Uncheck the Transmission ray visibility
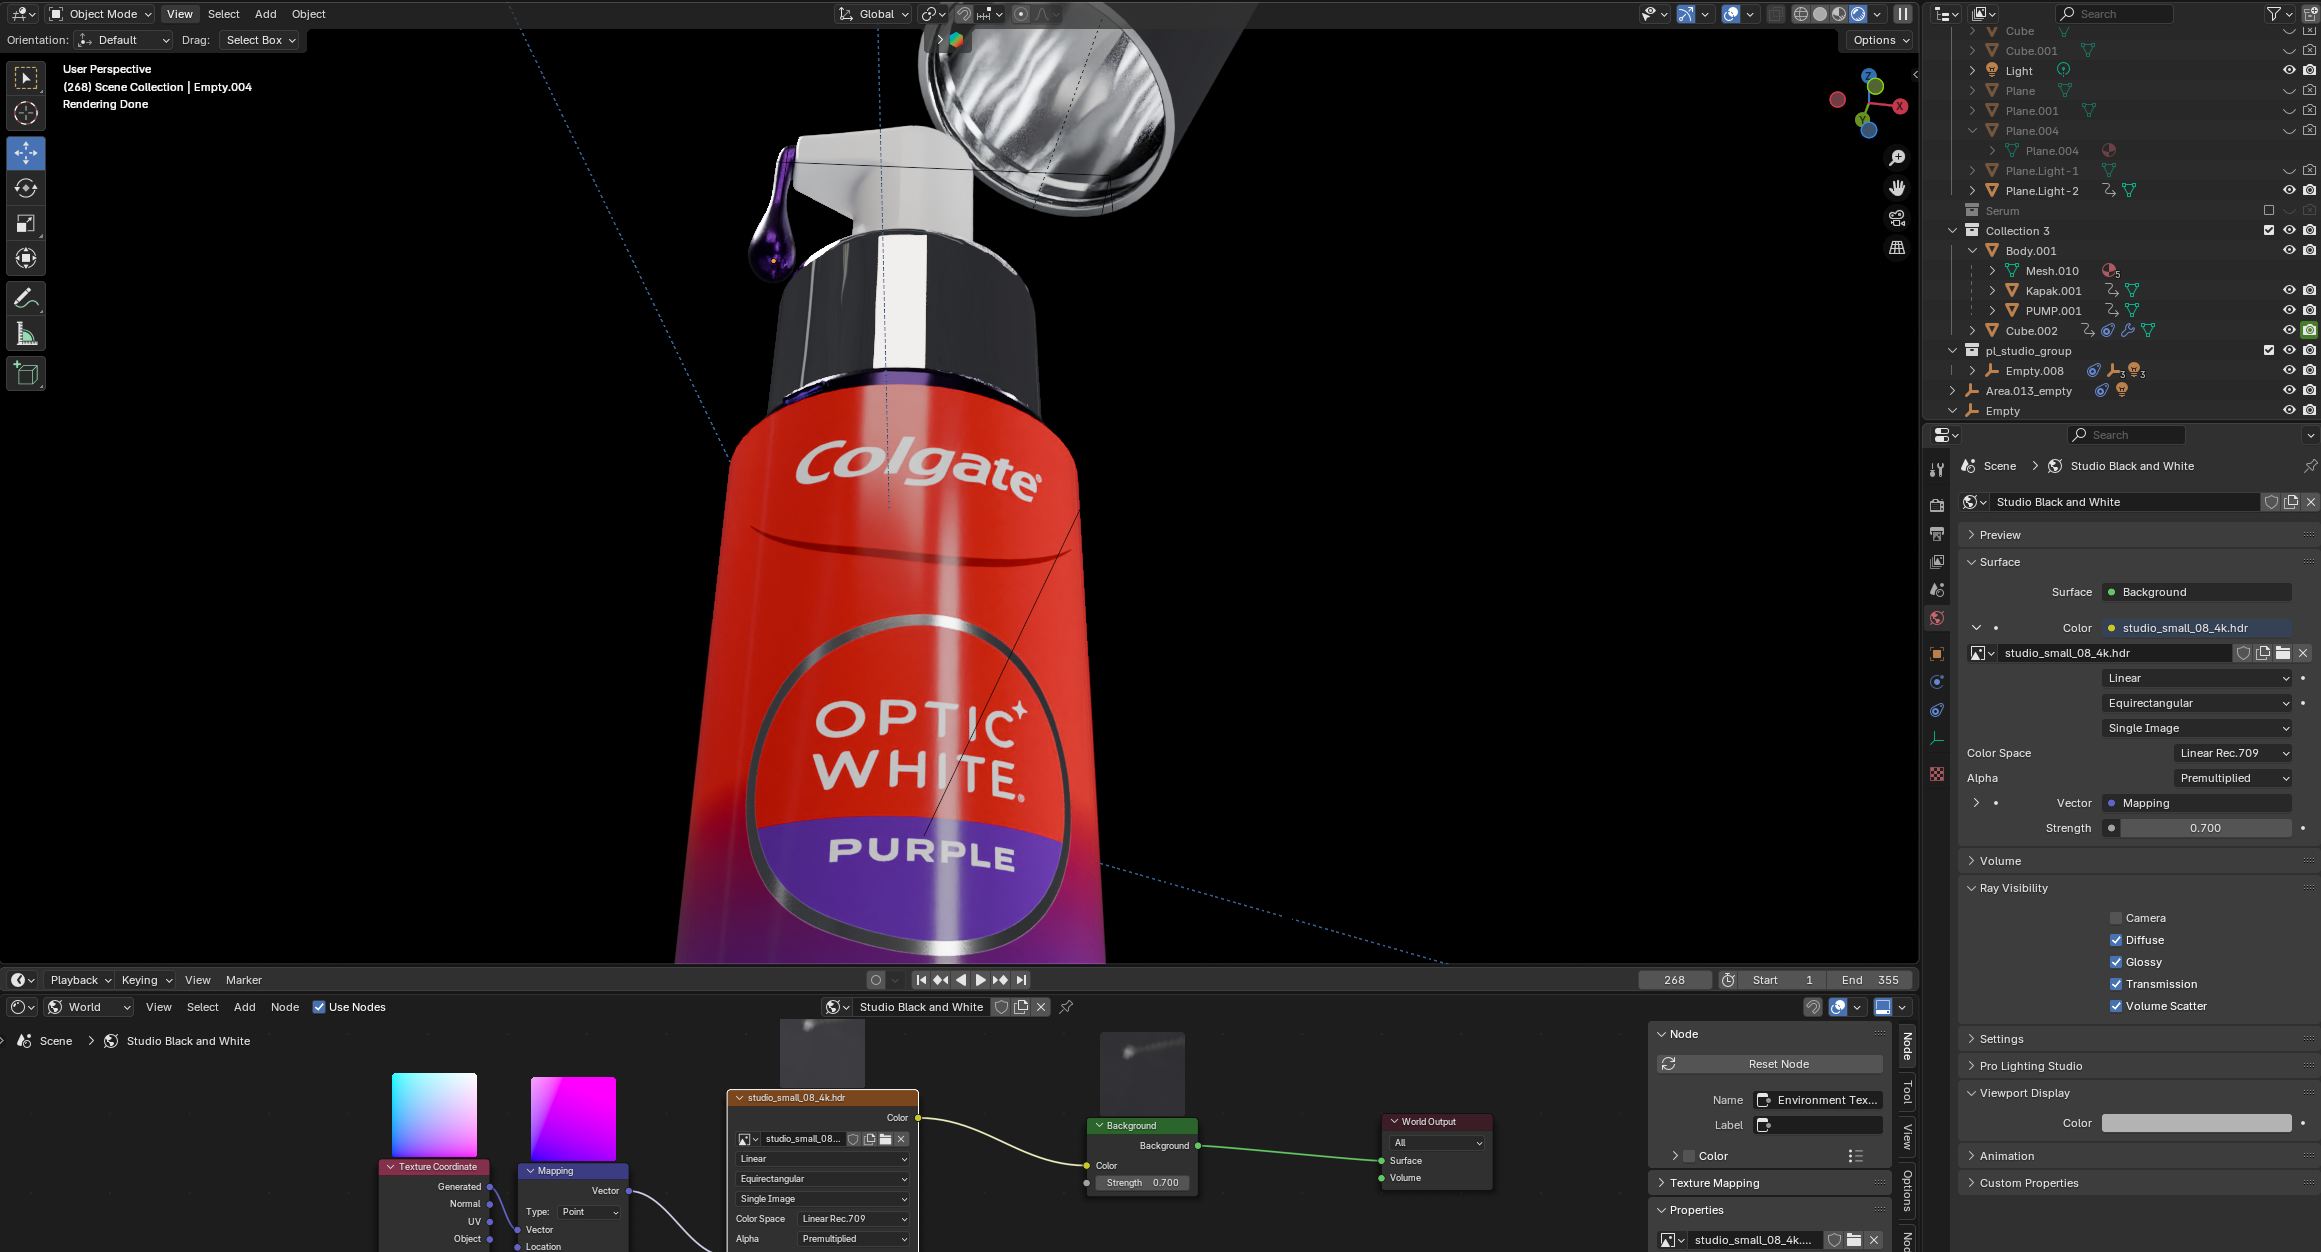The height and width of the screenshot is (1252, 2321). tap(2116, 984)
